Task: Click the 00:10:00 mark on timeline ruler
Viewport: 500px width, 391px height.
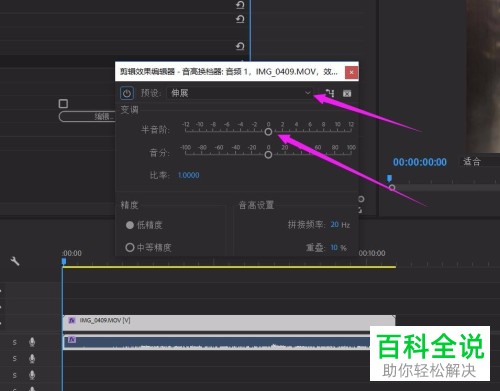Action: pos(372,253)
